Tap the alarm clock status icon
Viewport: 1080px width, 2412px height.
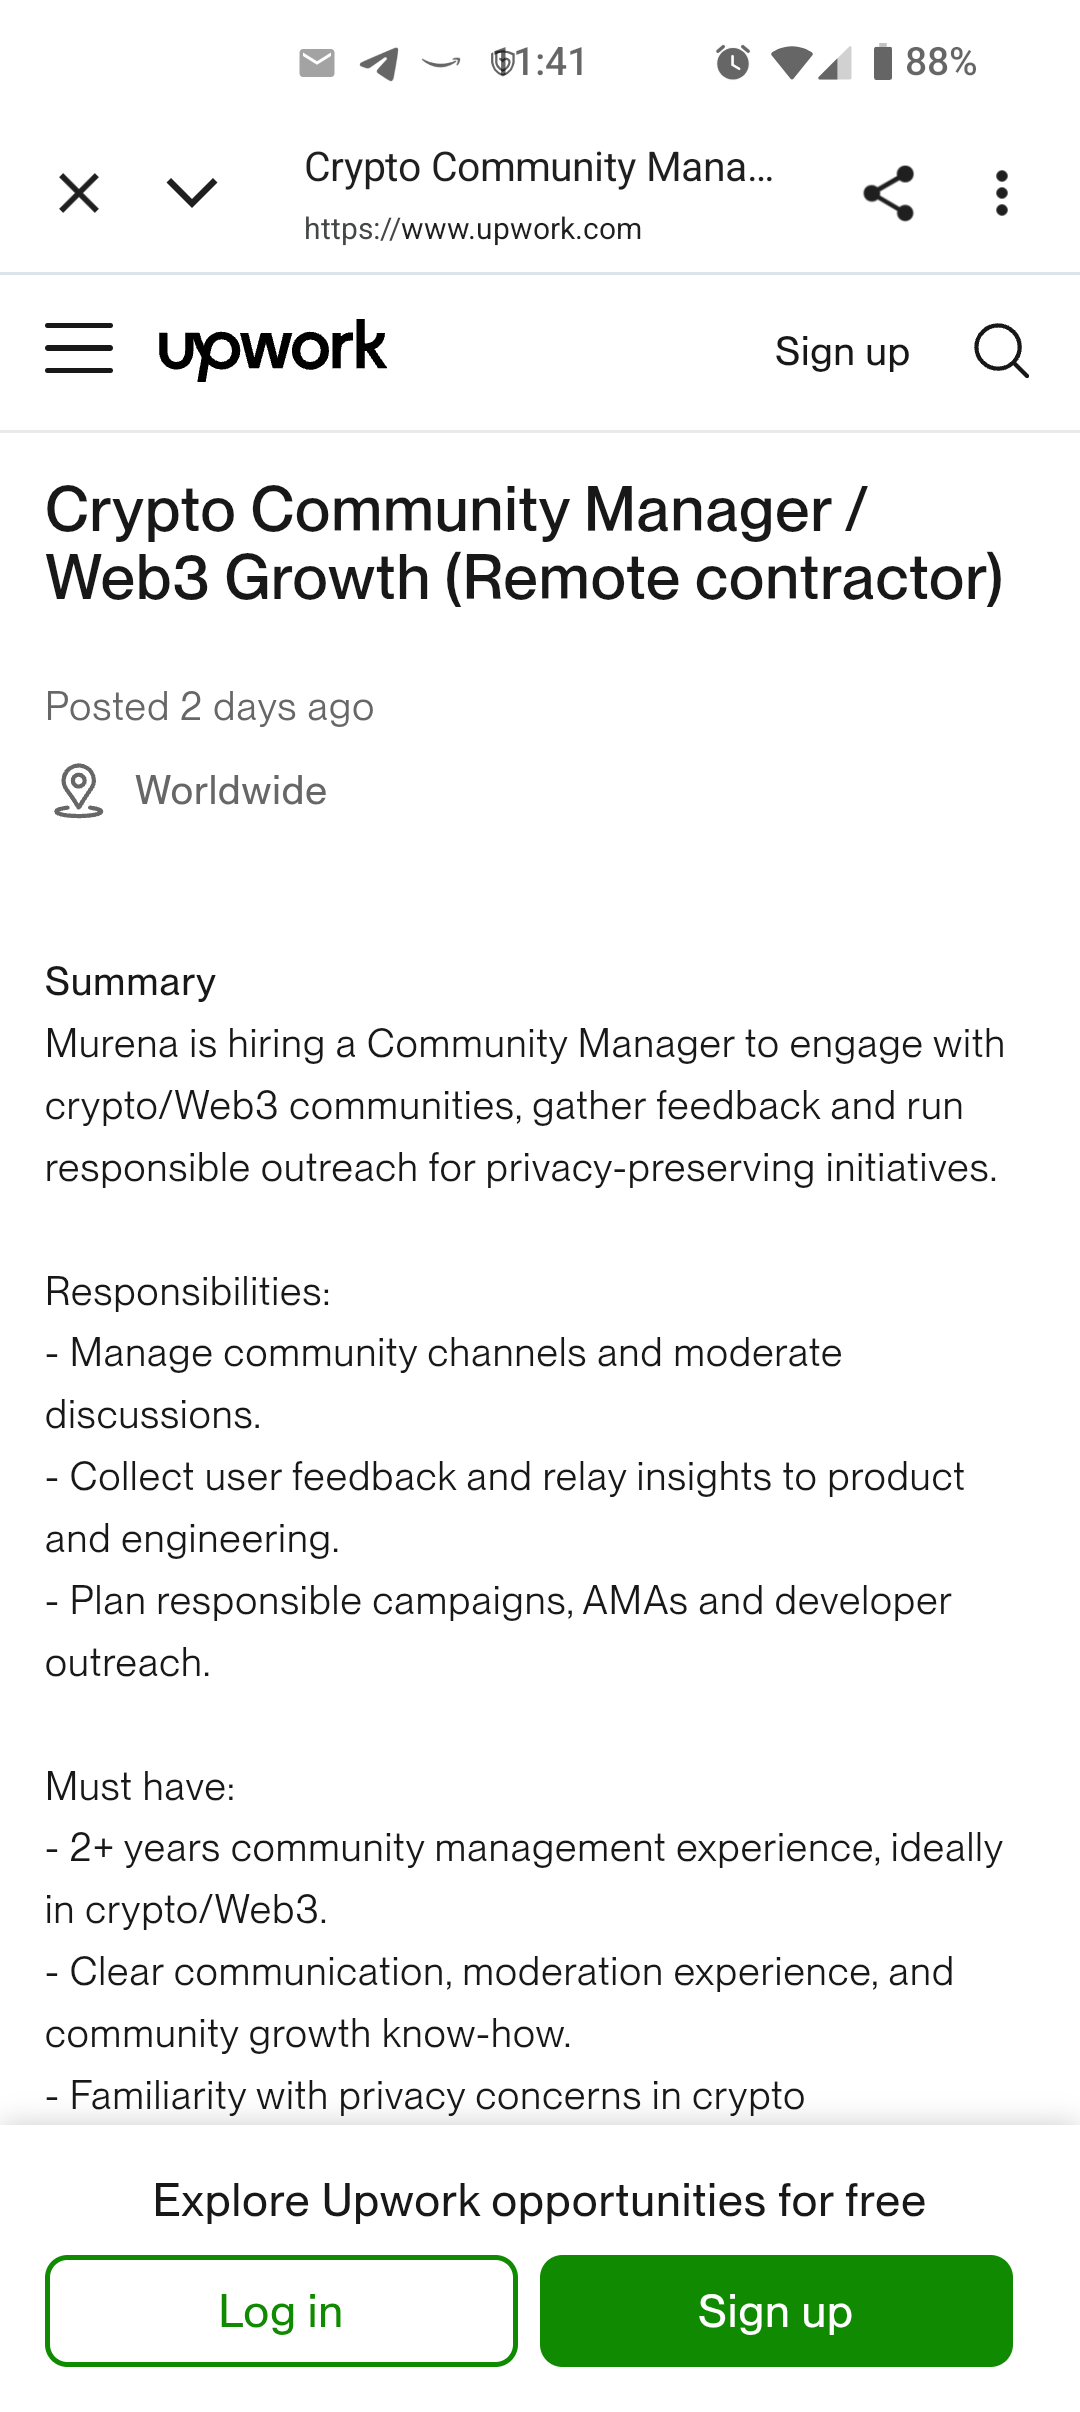click(733, 62)
